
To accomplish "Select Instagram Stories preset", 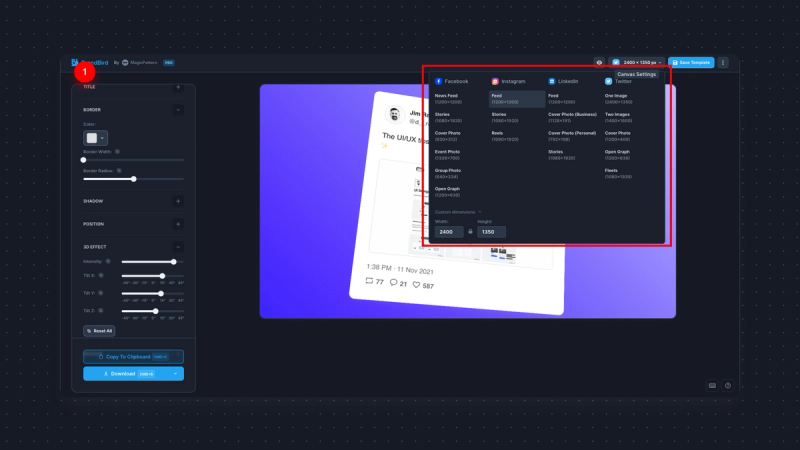I will coord(505,117).
